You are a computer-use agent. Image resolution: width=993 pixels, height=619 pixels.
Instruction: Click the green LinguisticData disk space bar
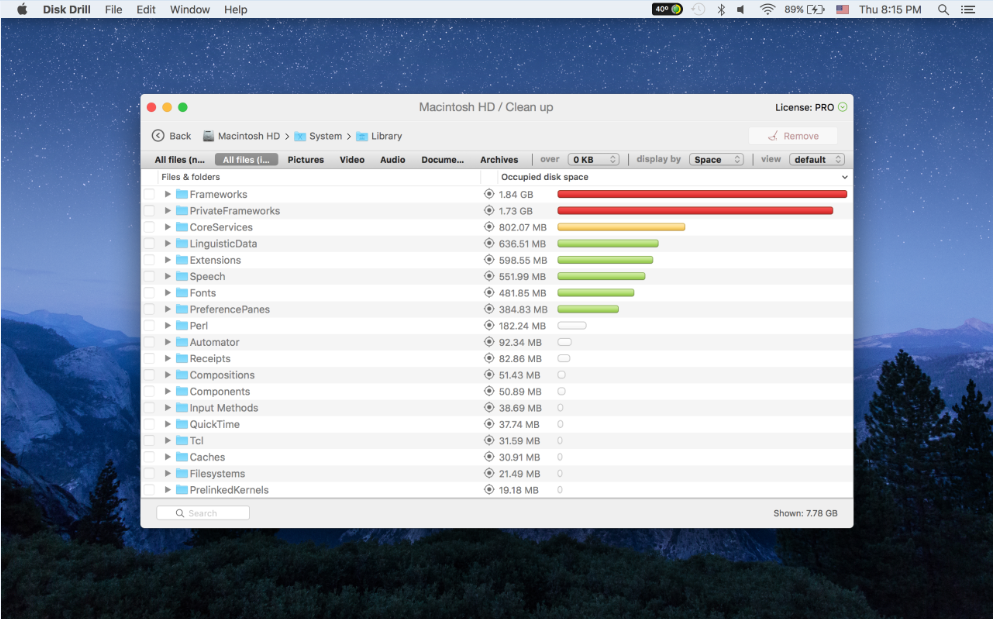click(x=608, y=243)
